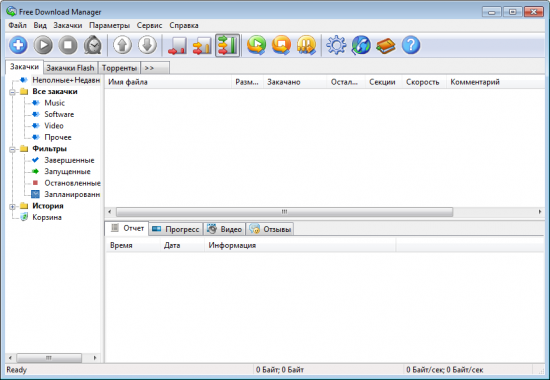The image size is (550, 380).
Task: Select light traffic mode icon
Action: point(177,45)
